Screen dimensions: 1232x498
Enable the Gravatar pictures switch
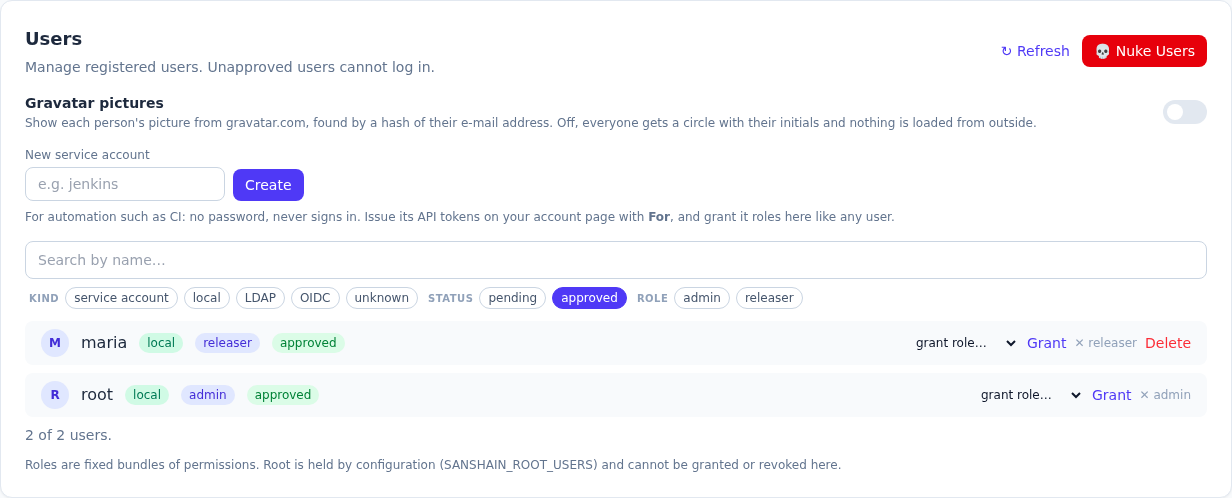[1184, 112]
